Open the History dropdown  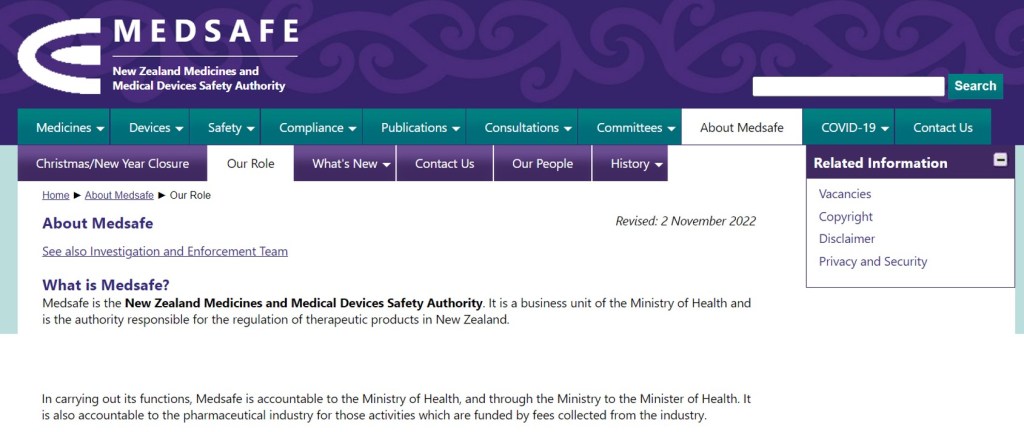click(636, 164)
